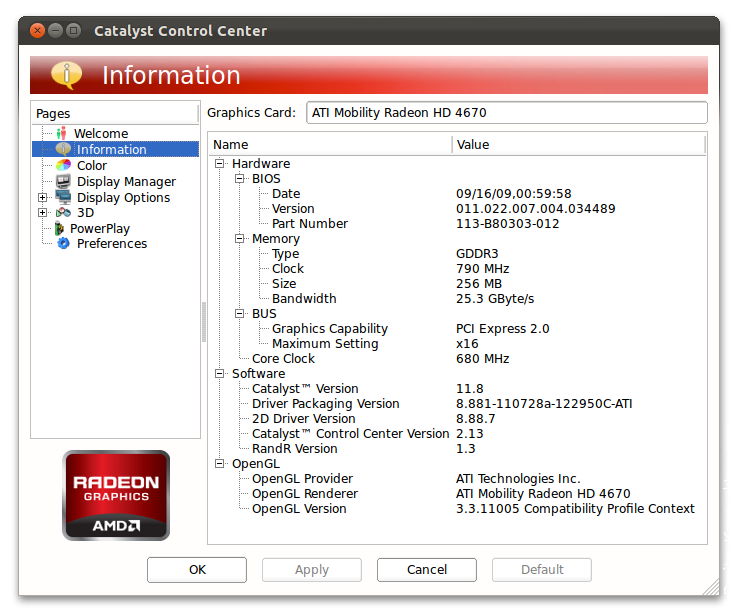Click the 8.881-110728a-122950C-ATI value
The height and width of the screenshot is (616, 740).
[544, 404]
